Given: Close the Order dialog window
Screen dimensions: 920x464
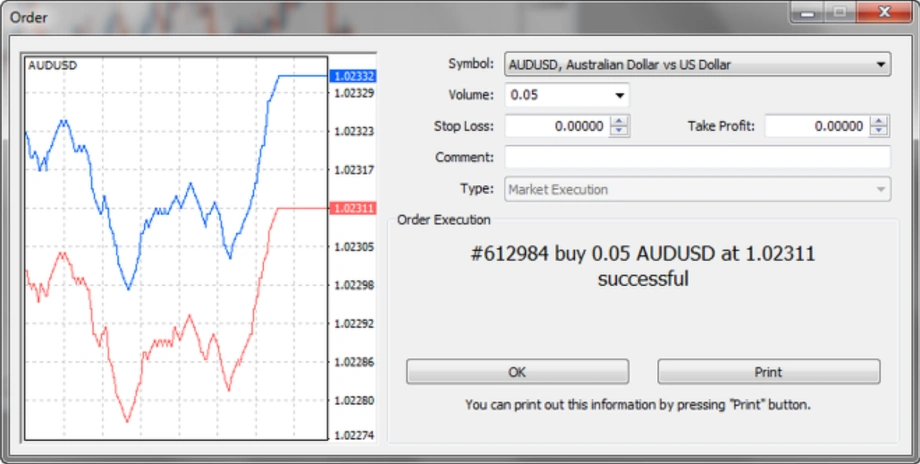Looking at the screenshot, I should (882, 13).
